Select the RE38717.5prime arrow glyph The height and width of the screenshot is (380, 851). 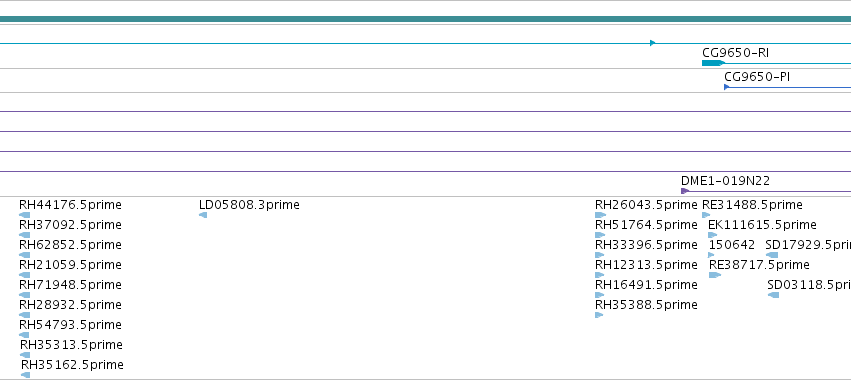coord(715,275)
